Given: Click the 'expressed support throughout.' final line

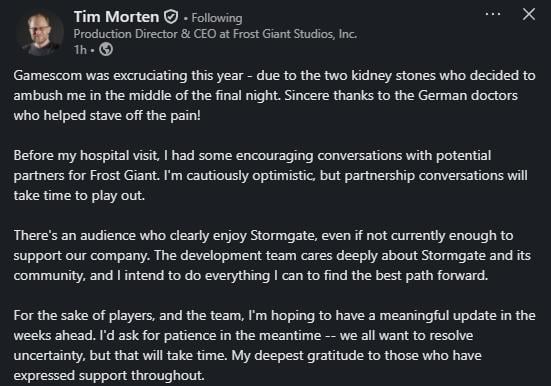Looking at the screenshot, I should point(109,376).
